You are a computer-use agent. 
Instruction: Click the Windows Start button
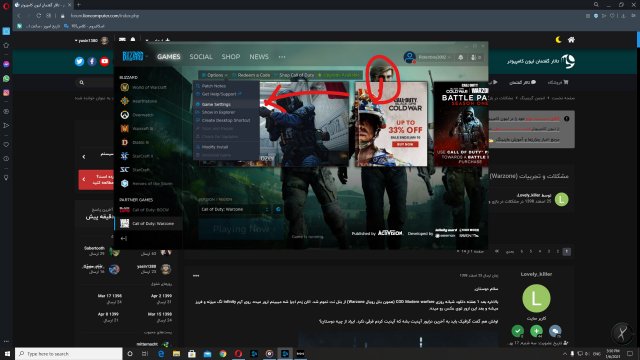tap(7, 353)
